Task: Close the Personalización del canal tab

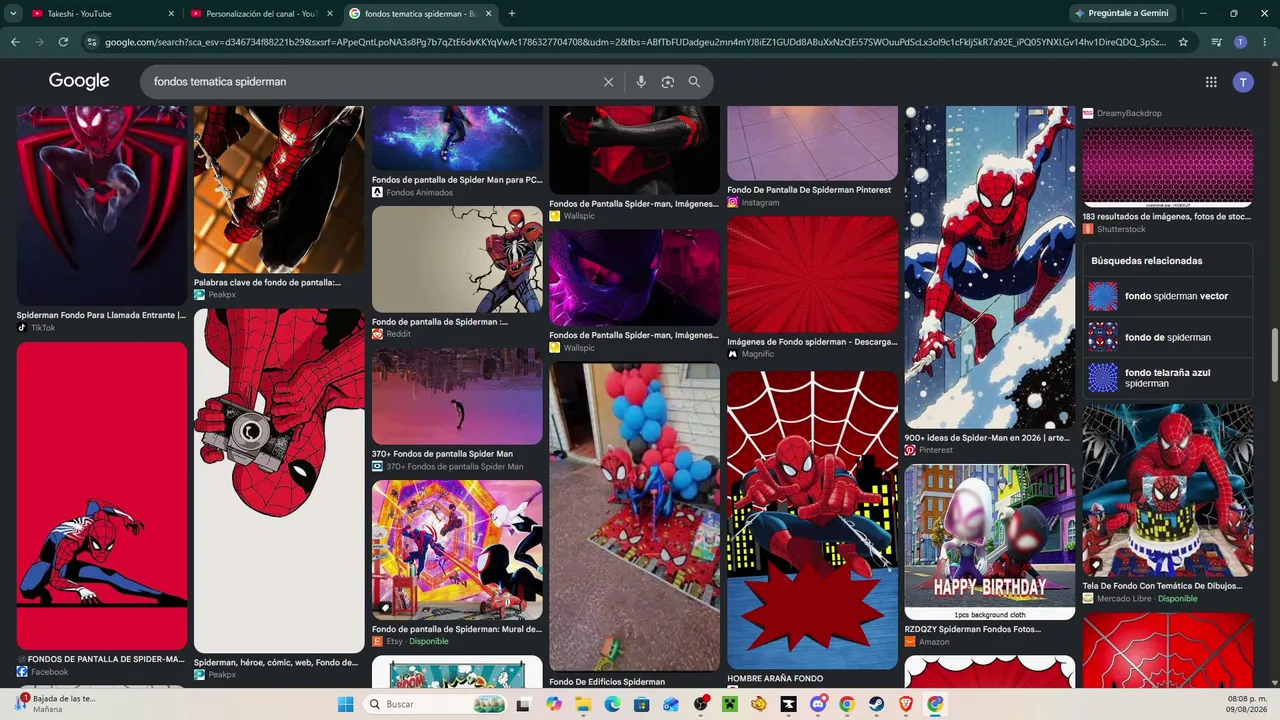Action: 329,14
